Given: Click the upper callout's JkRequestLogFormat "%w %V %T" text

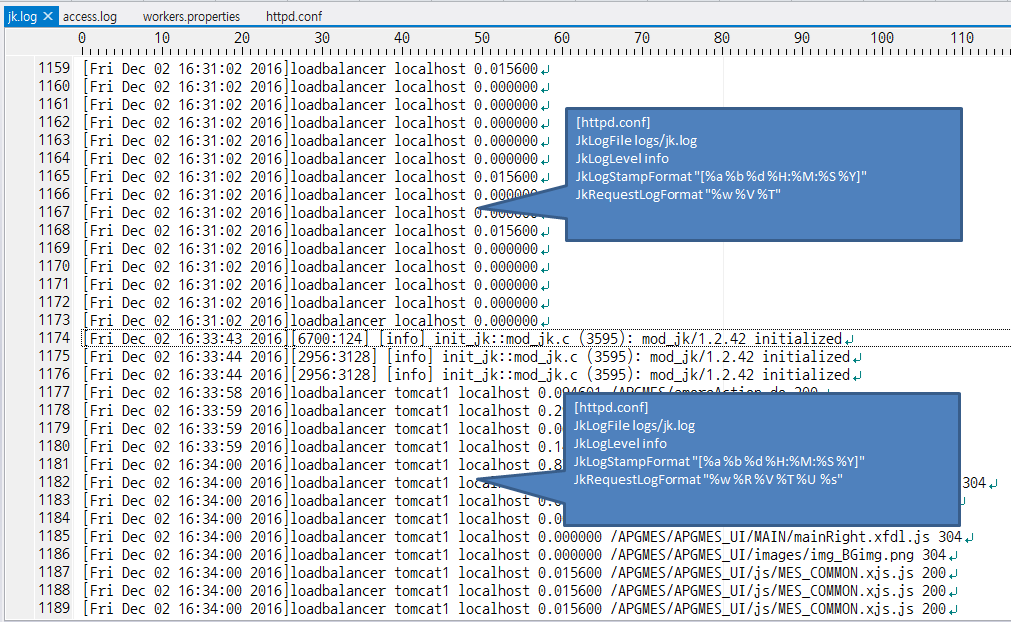Looking at the screenshot, I should (x=677, y=195).
